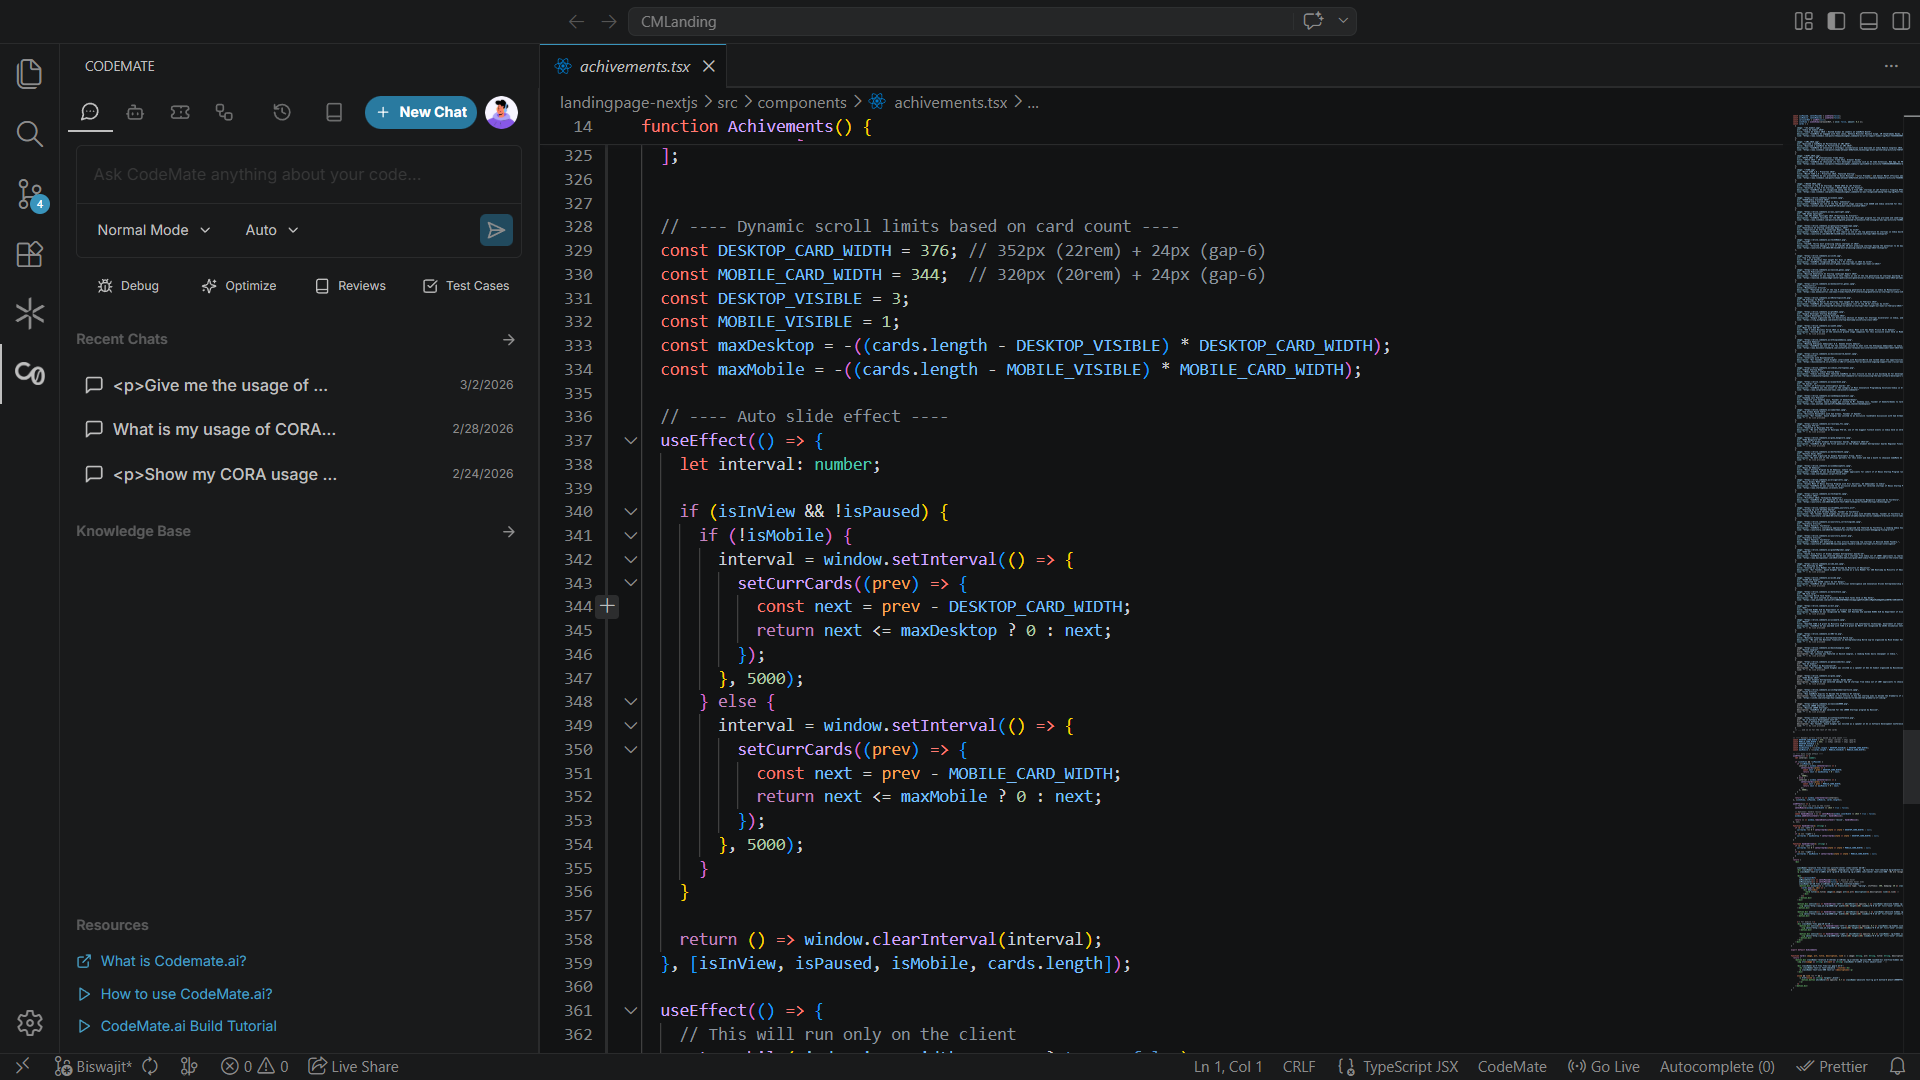Open Source Control with 4 changes
Viewport: 1920px width, 1080px height.
pyautogui.click(x=30, y=194)
